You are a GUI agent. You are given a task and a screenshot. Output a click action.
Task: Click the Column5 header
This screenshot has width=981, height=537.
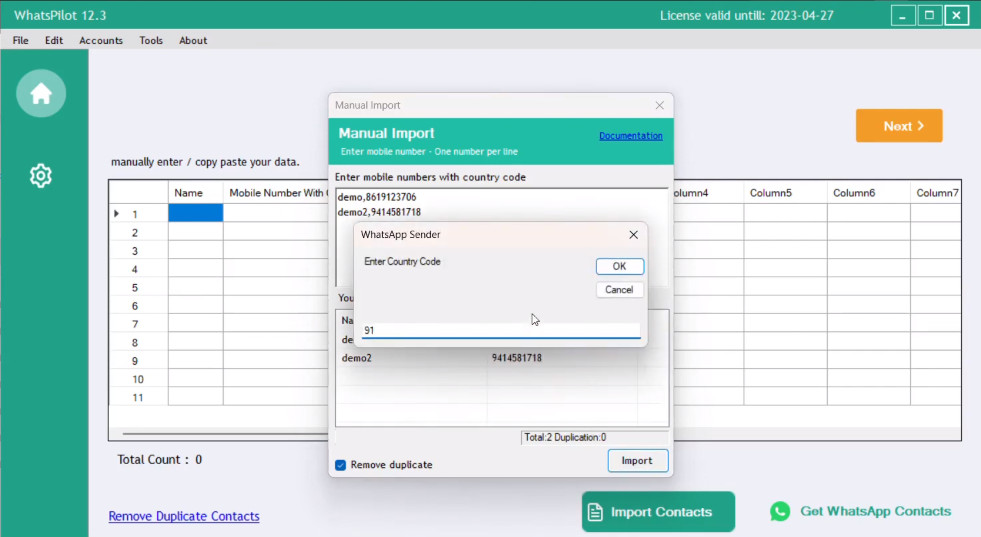click(x=785, y=193)
